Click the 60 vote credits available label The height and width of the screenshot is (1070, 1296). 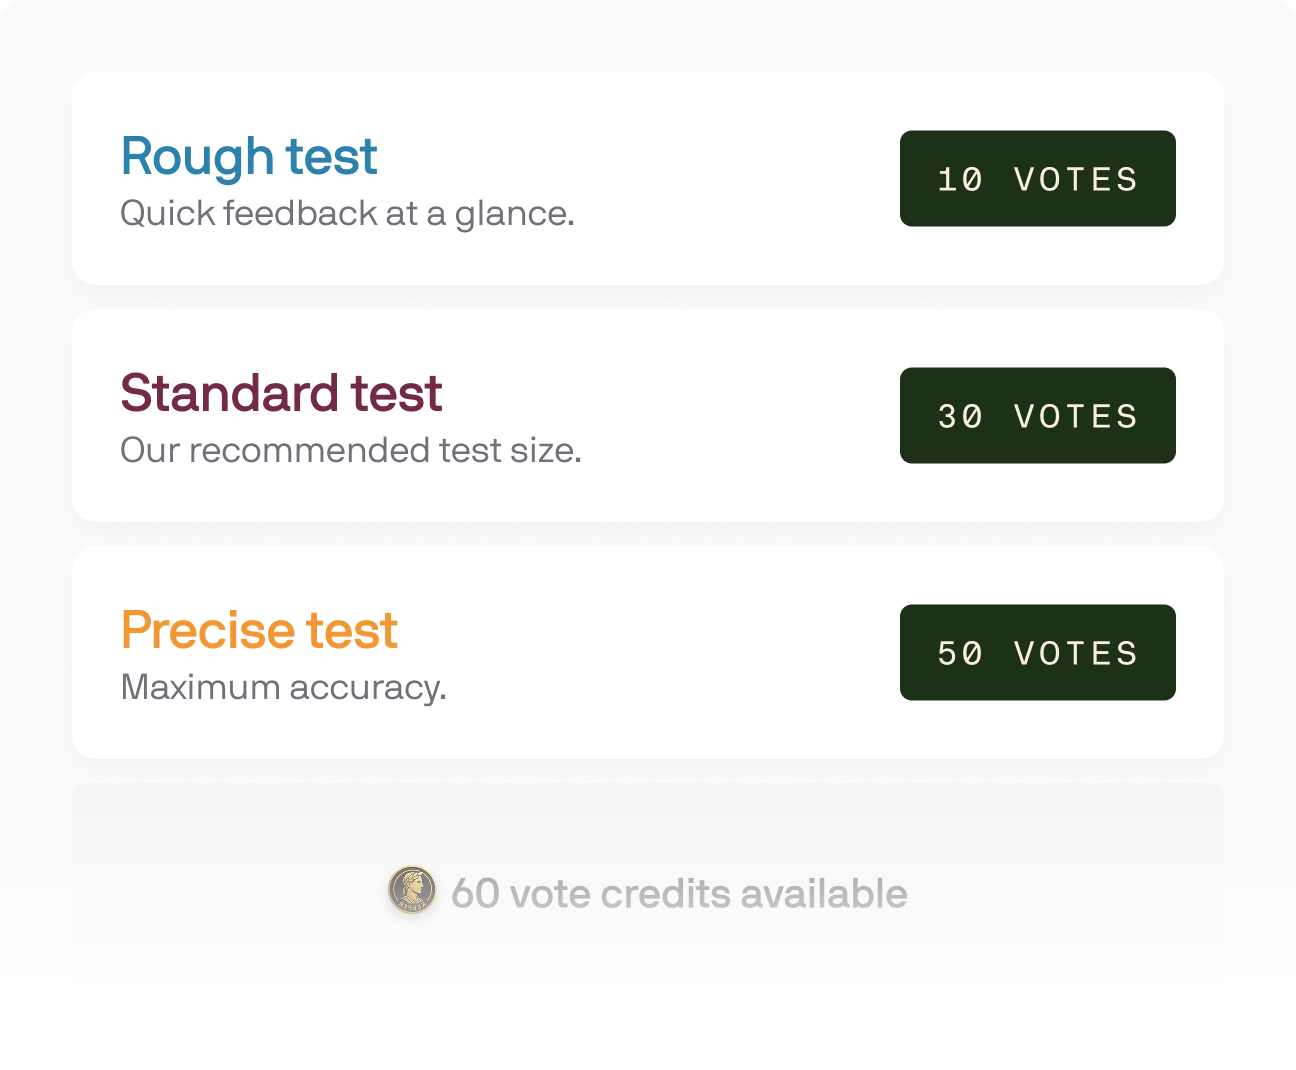pyautogui.click(x=679, y=893)
